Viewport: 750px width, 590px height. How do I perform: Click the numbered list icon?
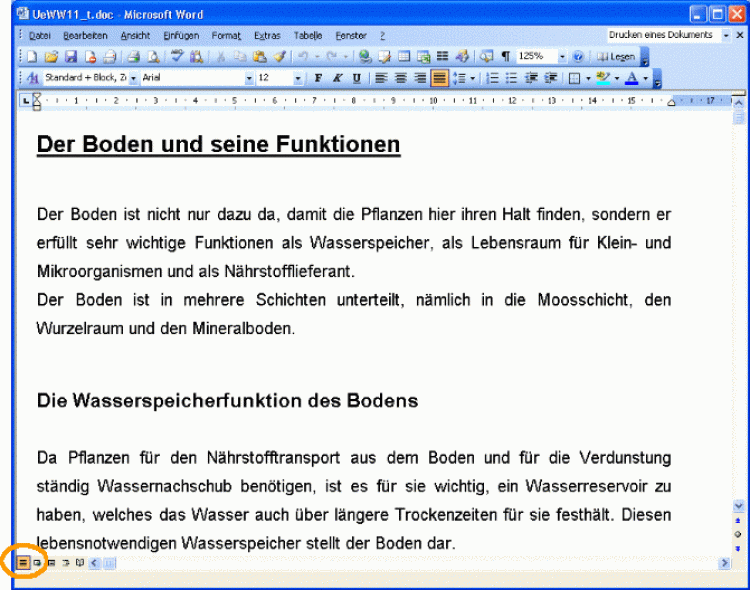point(492,78)
